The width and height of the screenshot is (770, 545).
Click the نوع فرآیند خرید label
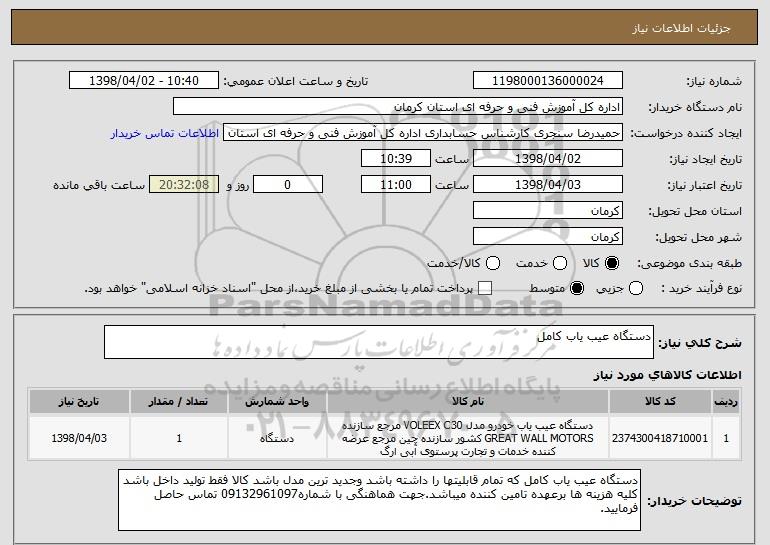click(x=701, y=289)
